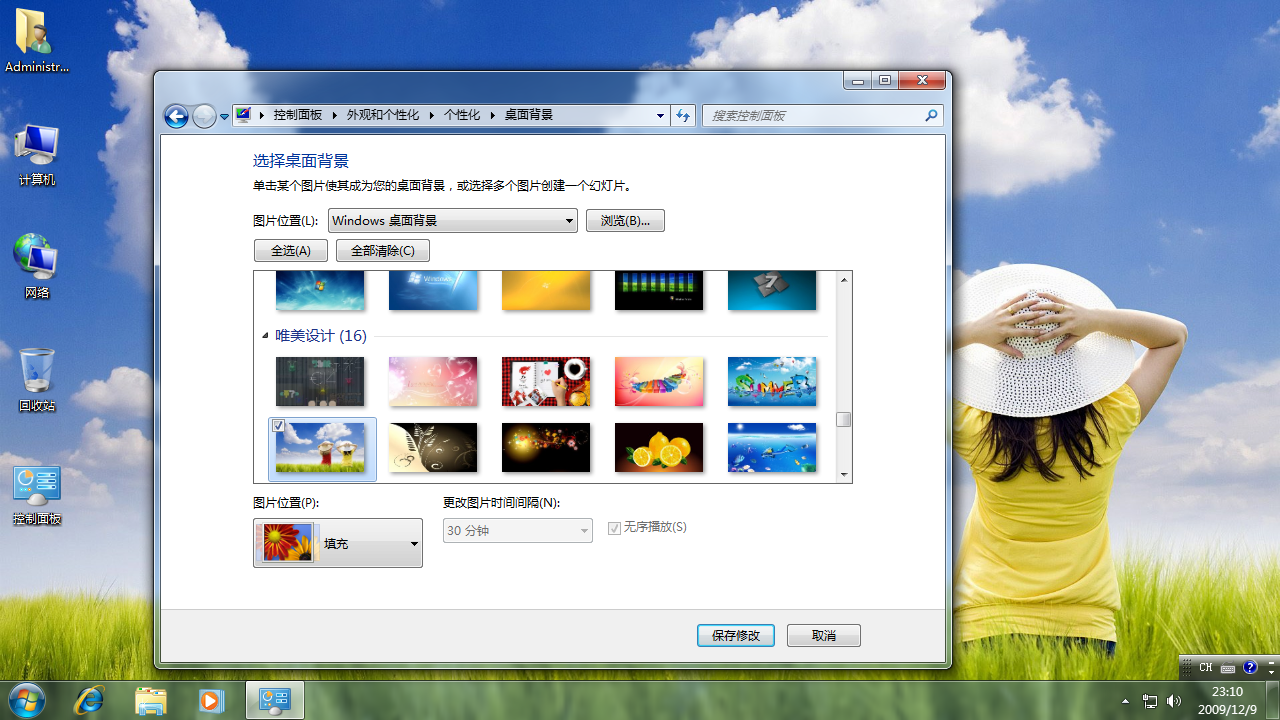The width and height of the screenshot is (1280, 720).
Task: Click the 全选(A) button
Action: pos(291,250)
